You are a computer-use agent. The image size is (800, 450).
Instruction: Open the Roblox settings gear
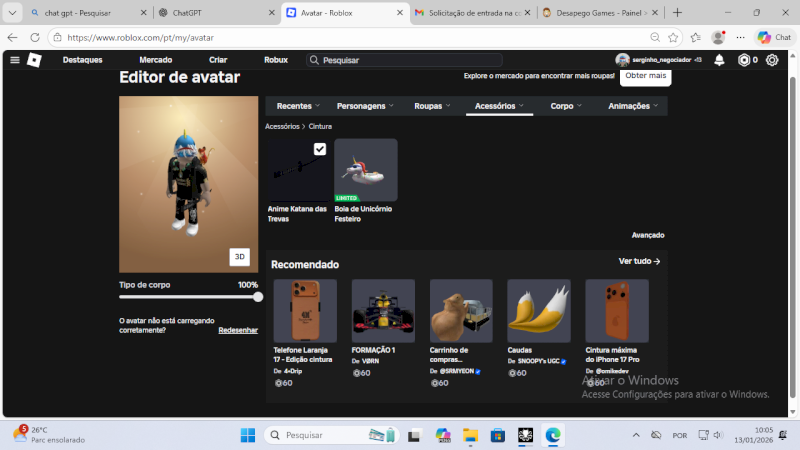coord(772,60)
